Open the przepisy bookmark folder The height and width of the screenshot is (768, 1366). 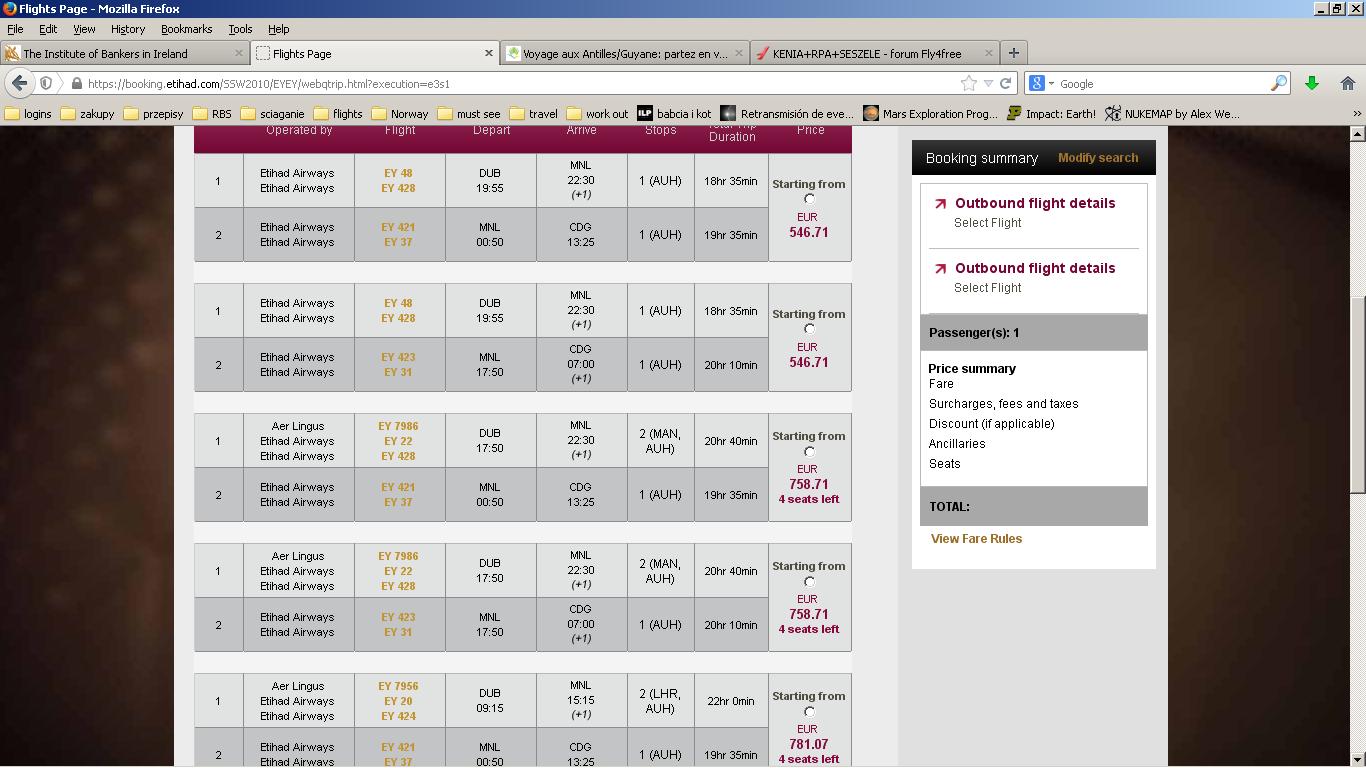154,114
